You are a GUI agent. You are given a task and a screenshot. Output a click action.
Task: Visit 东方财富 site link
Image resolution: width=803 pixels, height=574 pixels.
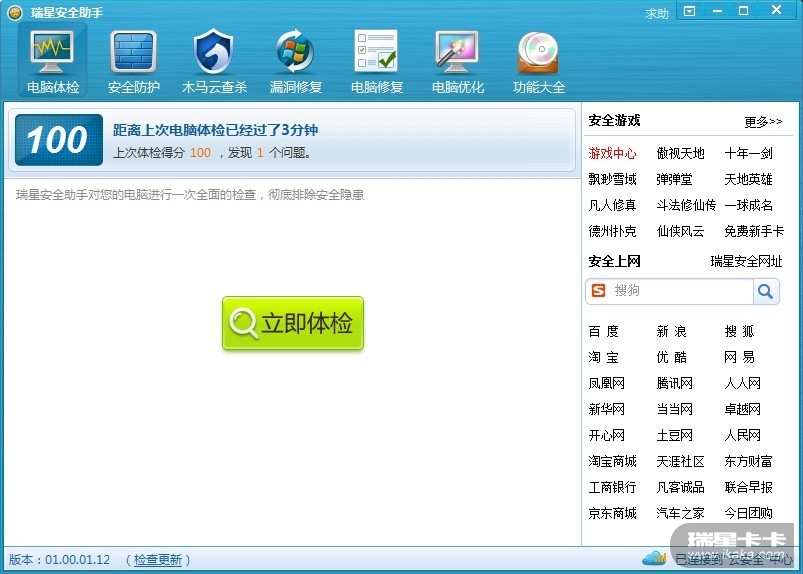(x=748, y=461)
